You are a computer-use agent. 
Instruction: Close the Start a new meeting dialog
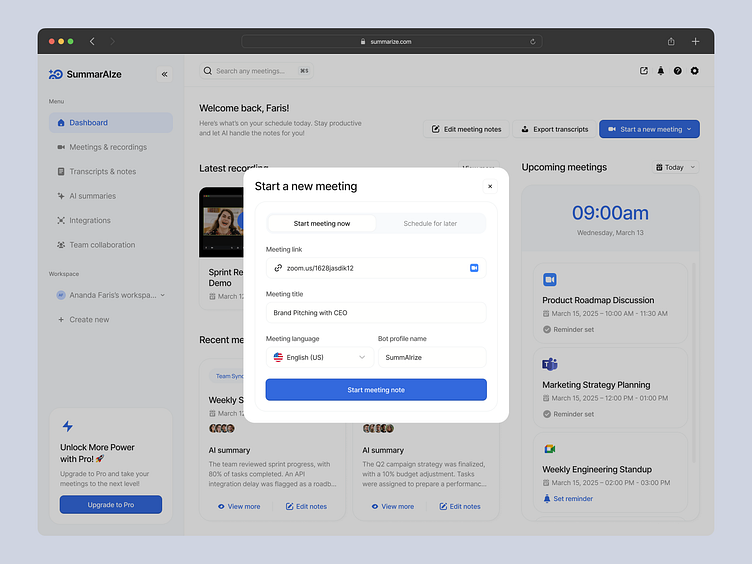(490, 186)
